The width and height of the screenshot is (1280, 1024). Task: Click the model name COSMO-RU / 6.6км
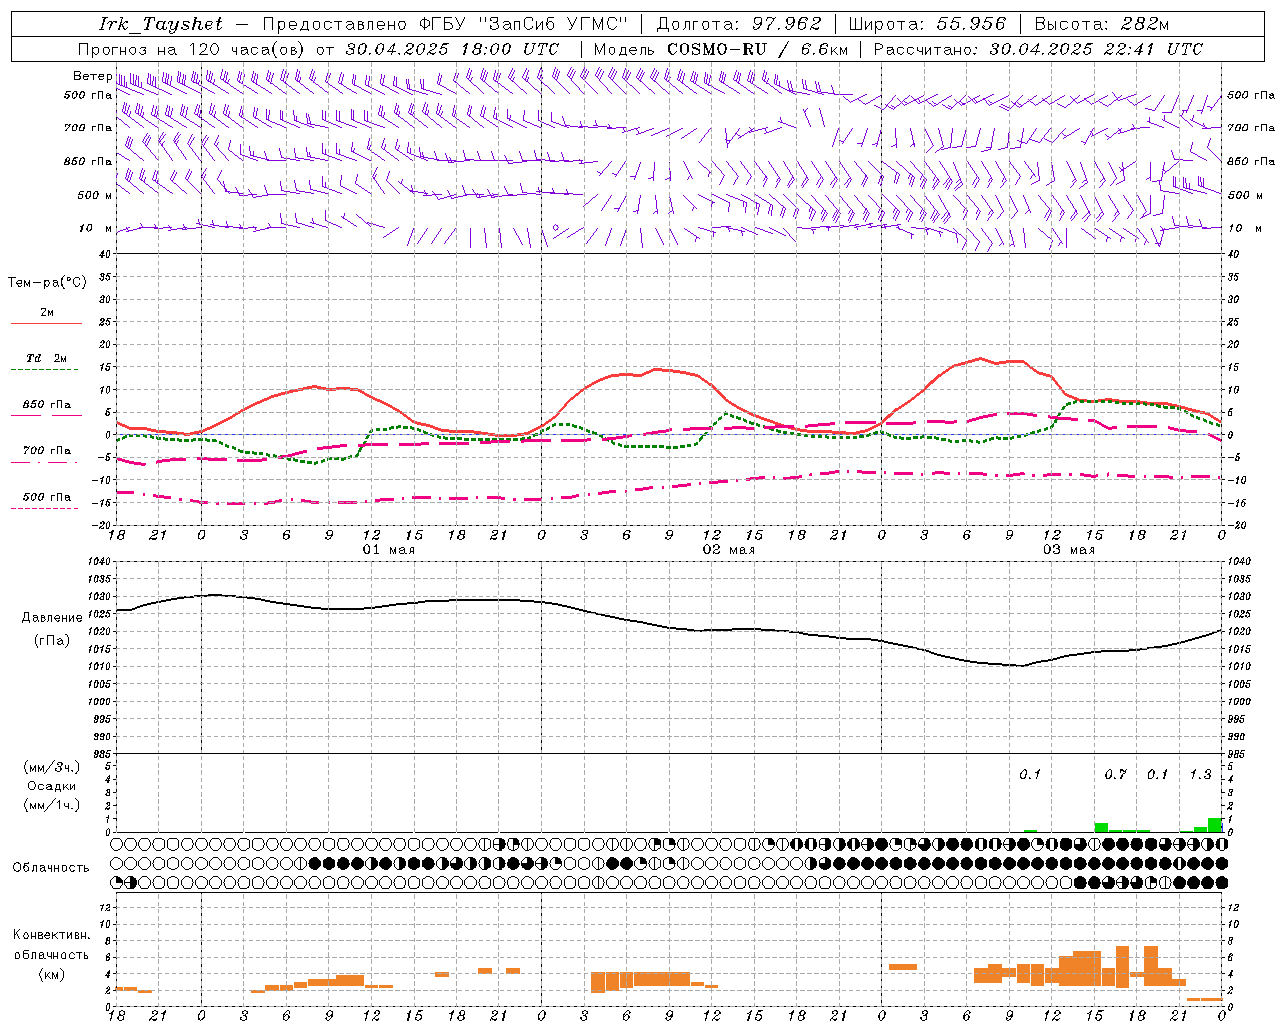coord(757,49)
